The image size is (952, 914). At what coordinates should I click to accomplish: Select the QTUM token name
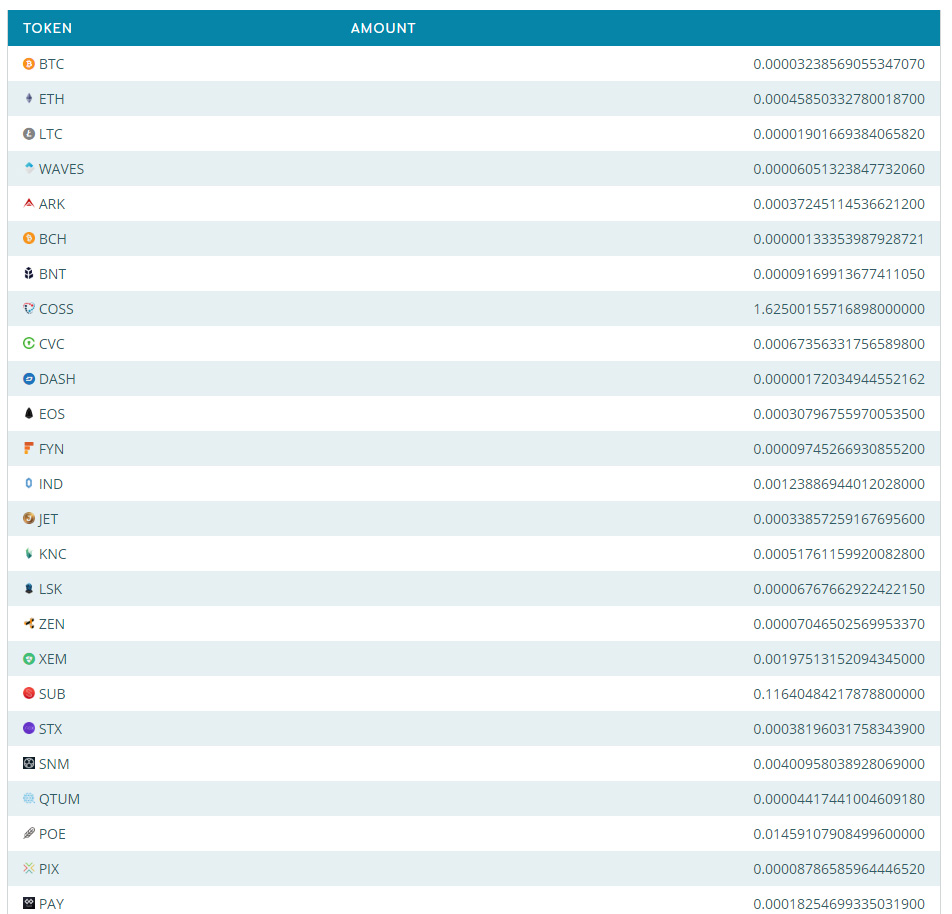click(x=60, y=799)
